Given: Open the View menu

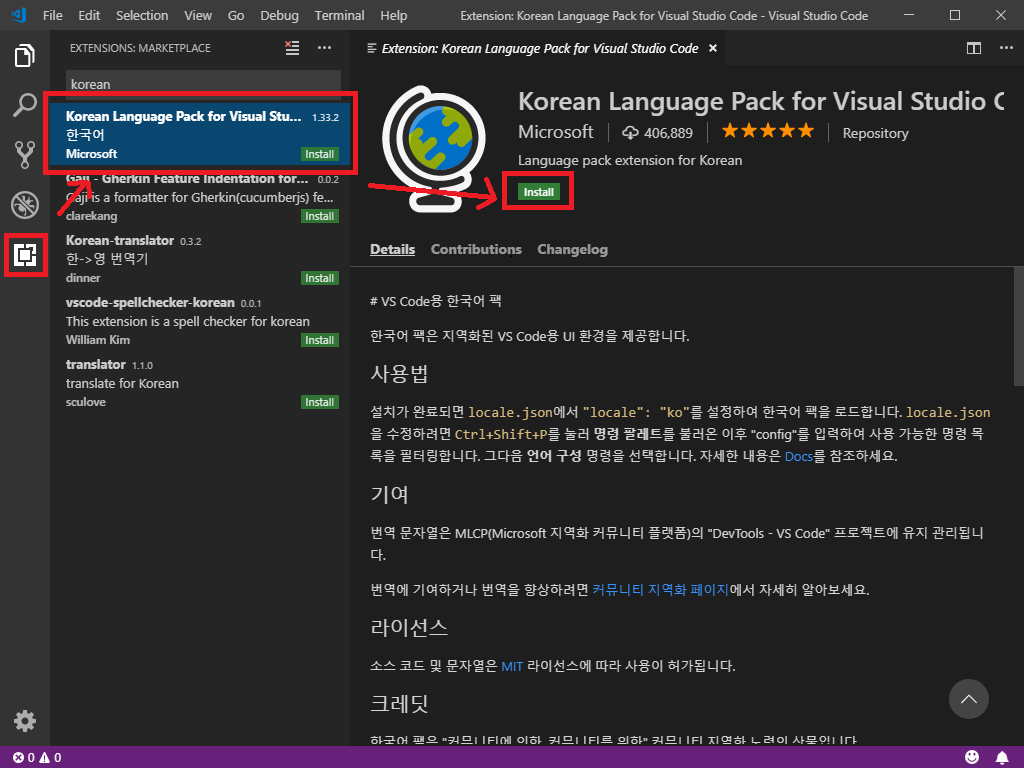Looking at the screenshot, I should [197, 15].
